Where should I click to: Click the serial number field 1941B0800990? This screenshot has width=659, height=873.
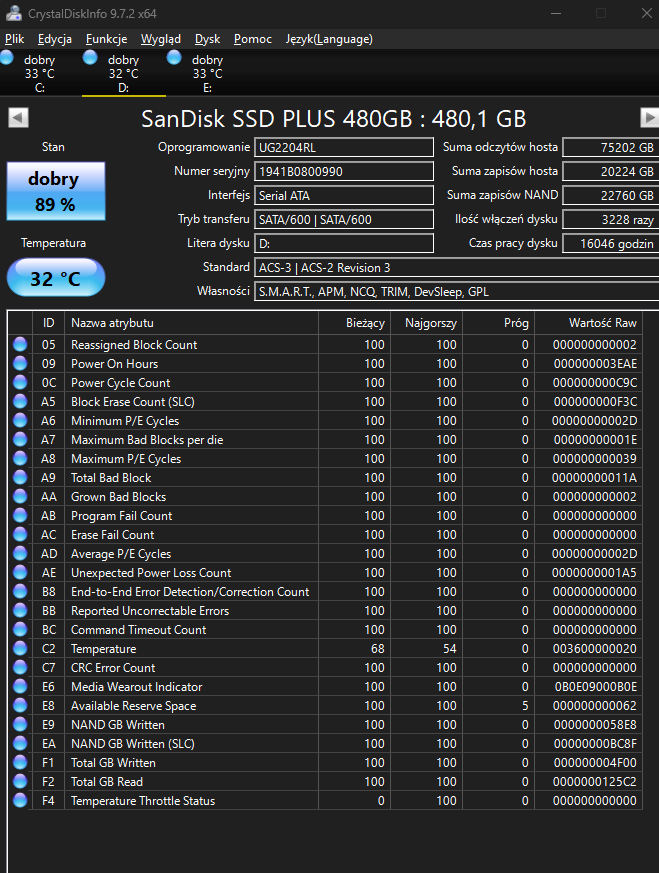[344, 172]
